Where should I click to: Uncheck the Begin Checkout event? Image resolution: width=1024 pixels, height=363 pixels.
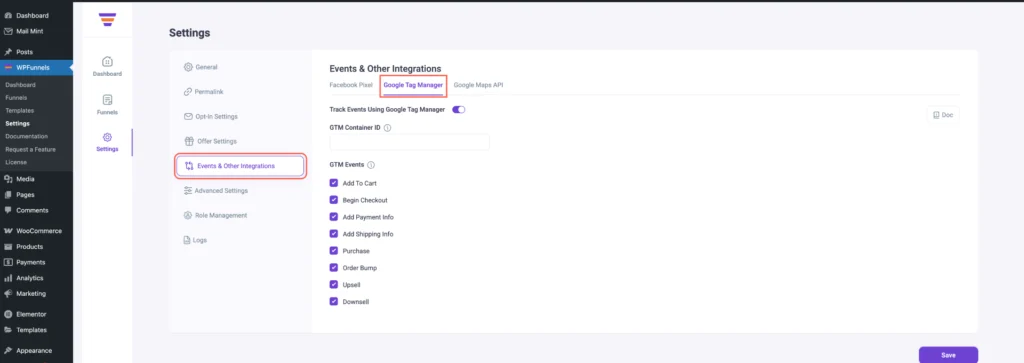(334, 200)
